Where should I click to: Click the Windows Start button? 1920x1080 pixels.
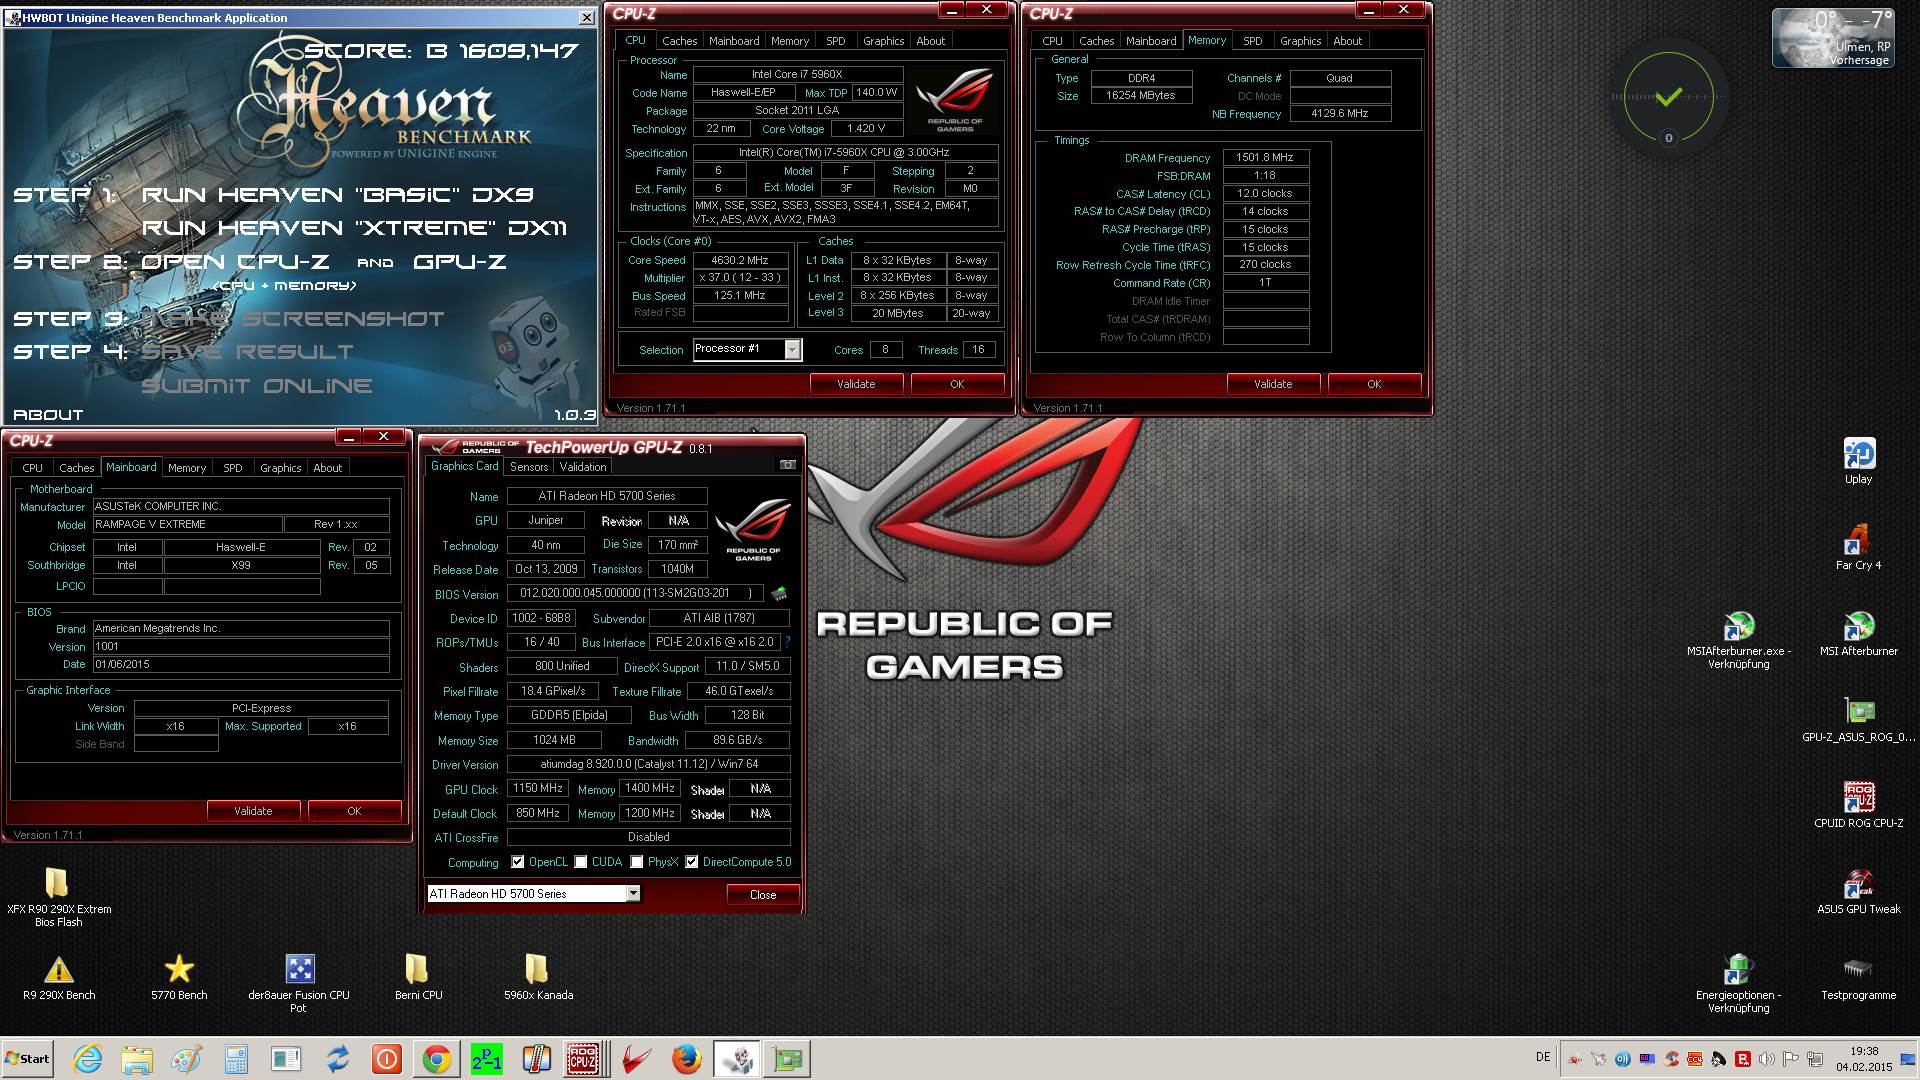pyautogui.click(x=28, y=1059)
